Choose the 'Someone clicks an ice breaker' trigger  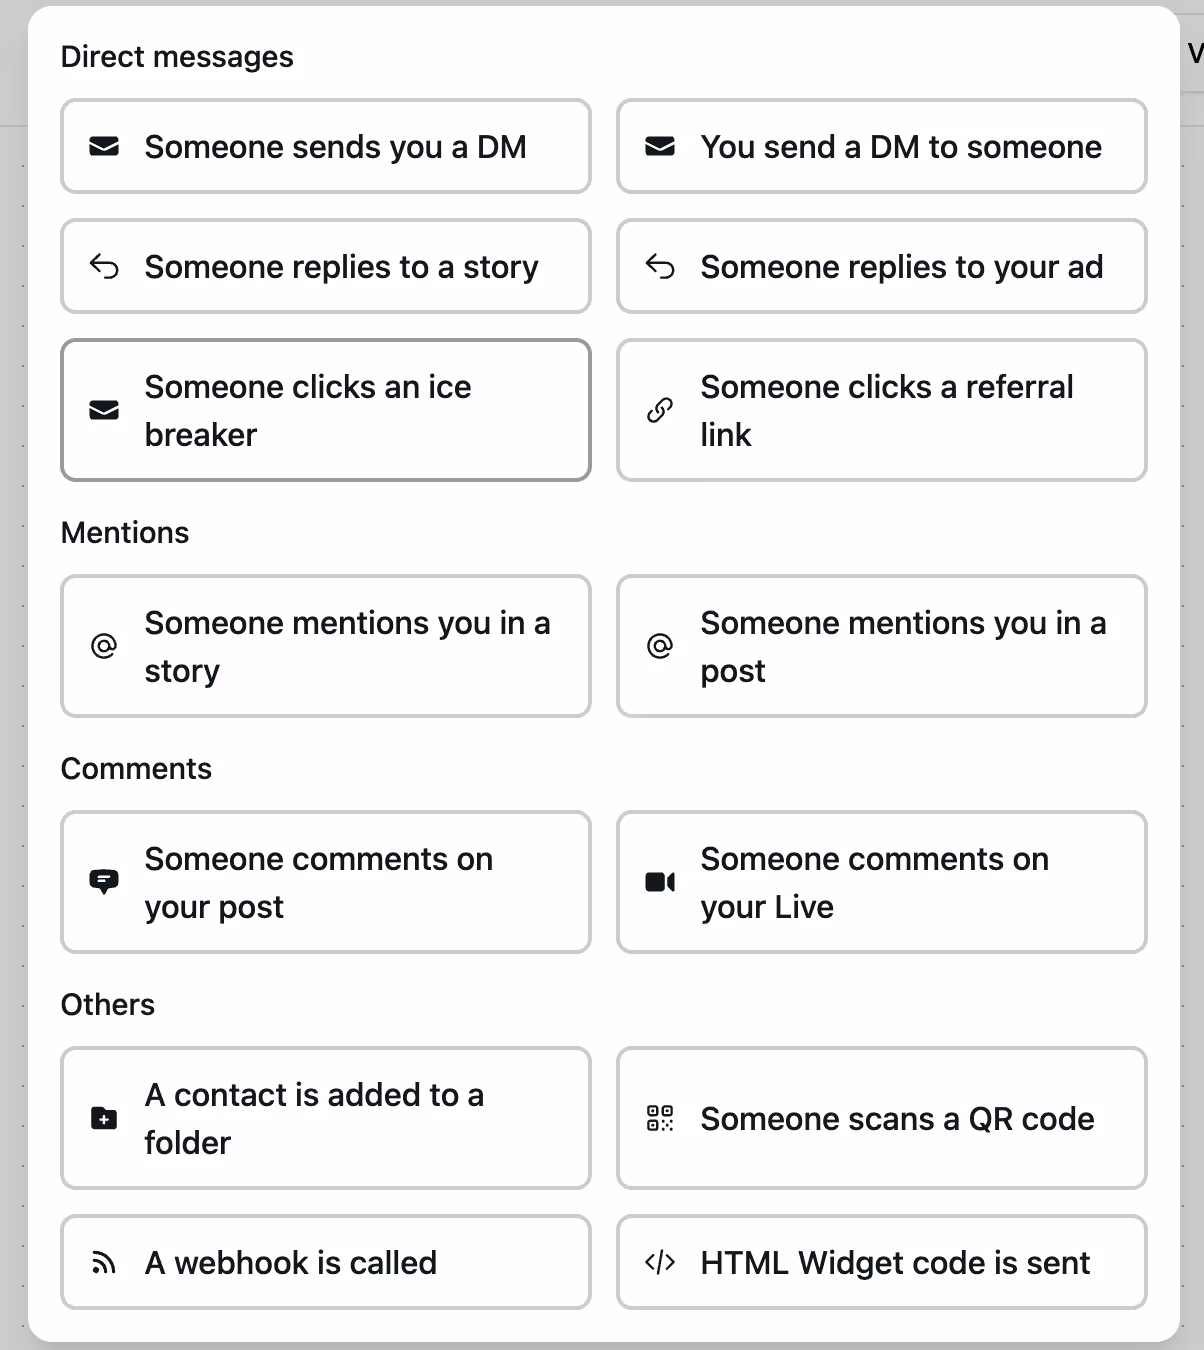pos(326,410)
